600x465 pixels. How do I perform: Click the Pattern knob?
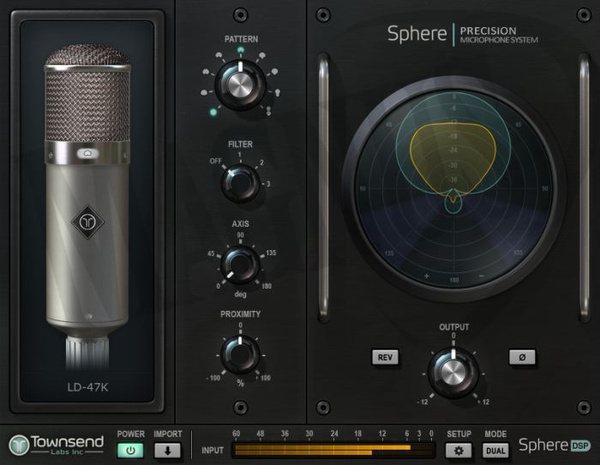click(238, 87)
